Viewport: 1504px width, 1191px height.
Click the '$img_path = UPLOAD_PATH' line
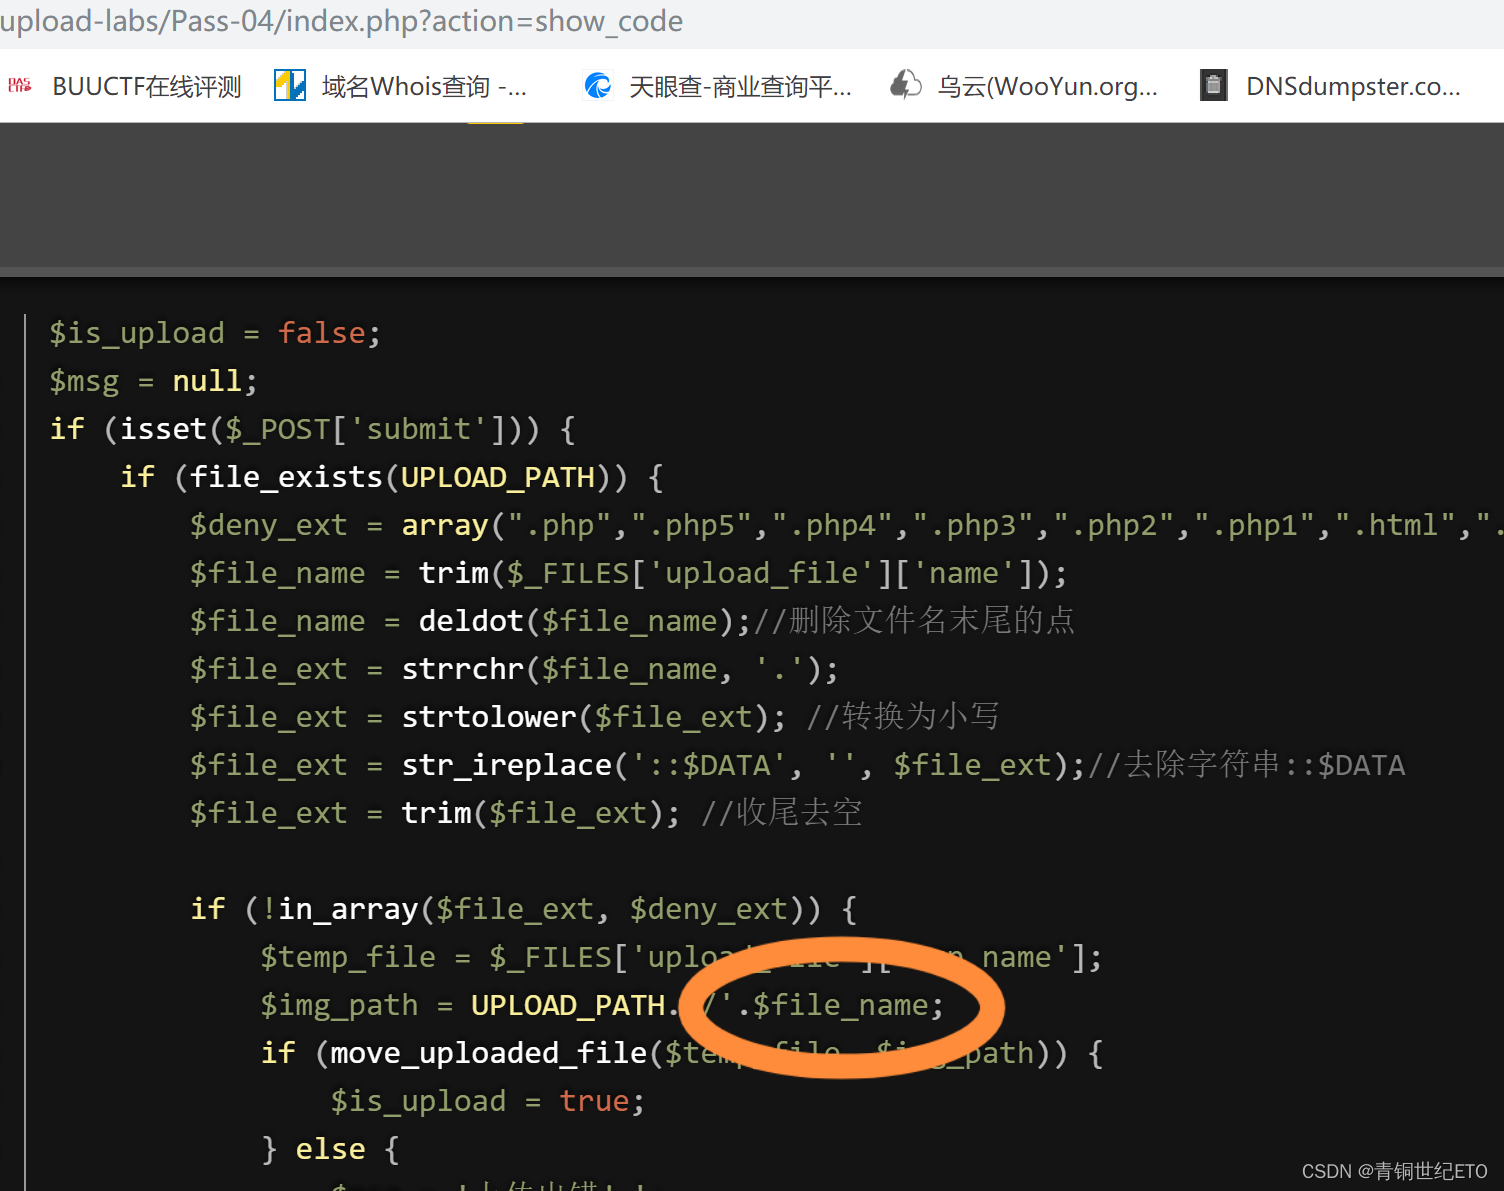point(602,1005)
